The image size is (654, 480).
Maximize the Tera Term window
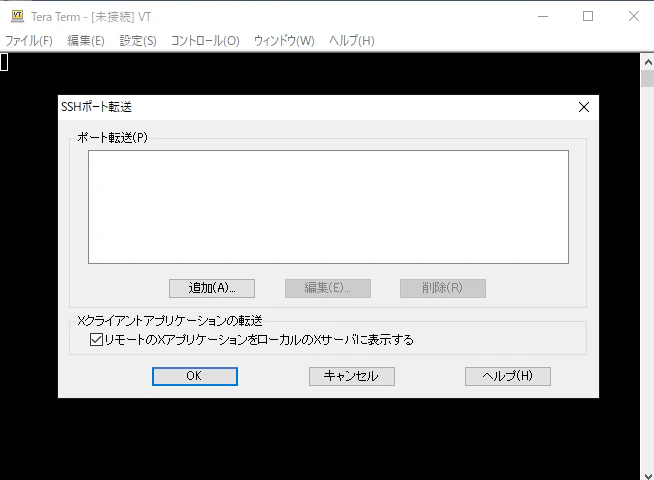tap(588, 16)
